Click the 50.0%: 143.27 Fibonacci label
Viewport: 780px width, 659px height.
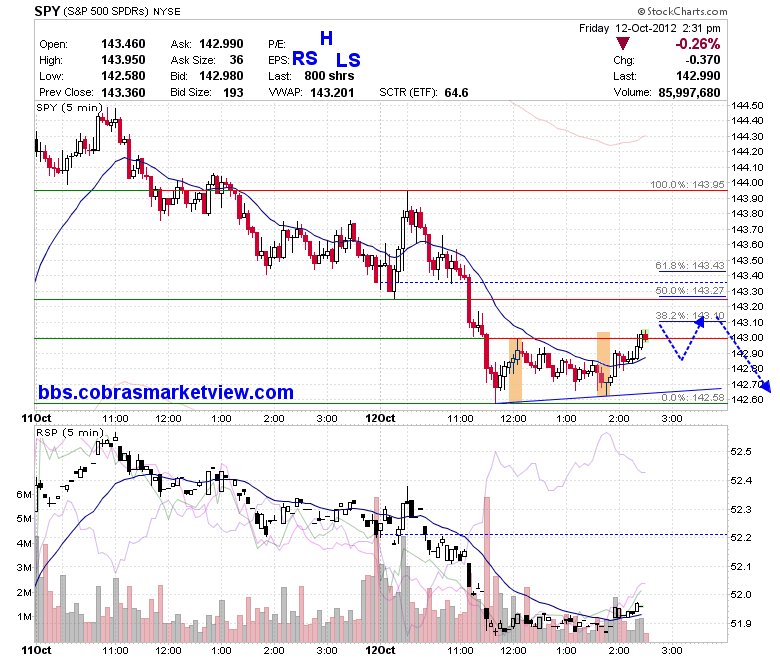click(x=689, y=290)
